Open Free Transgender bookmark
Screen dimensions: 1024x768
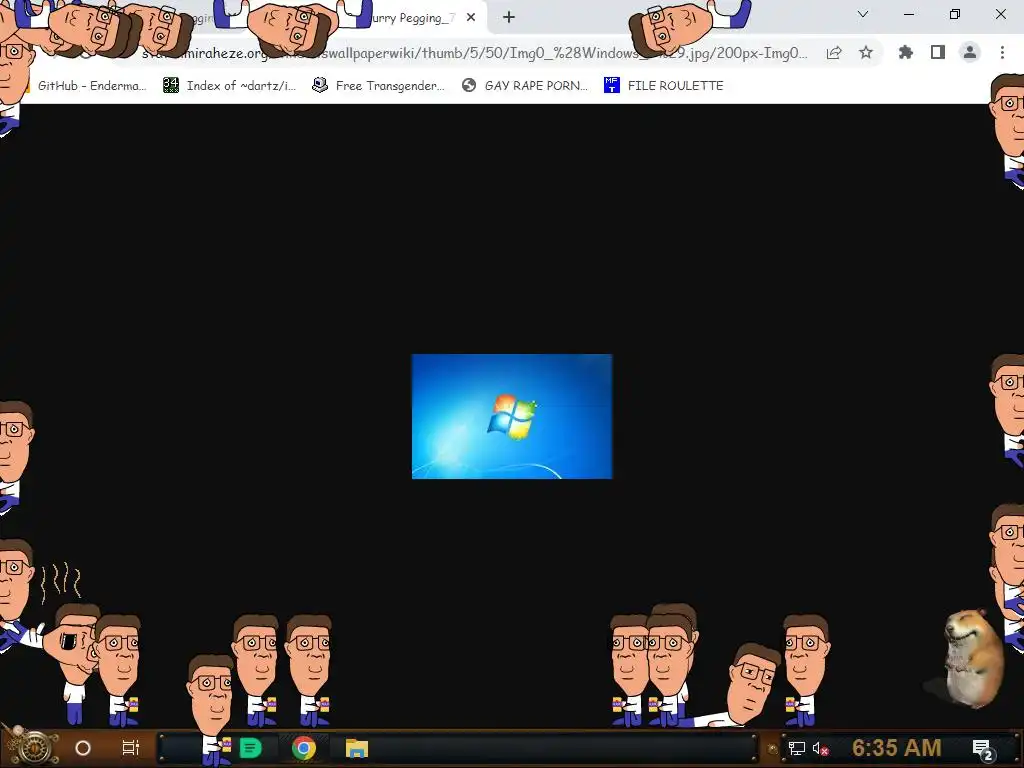click(x=378, y=86)
